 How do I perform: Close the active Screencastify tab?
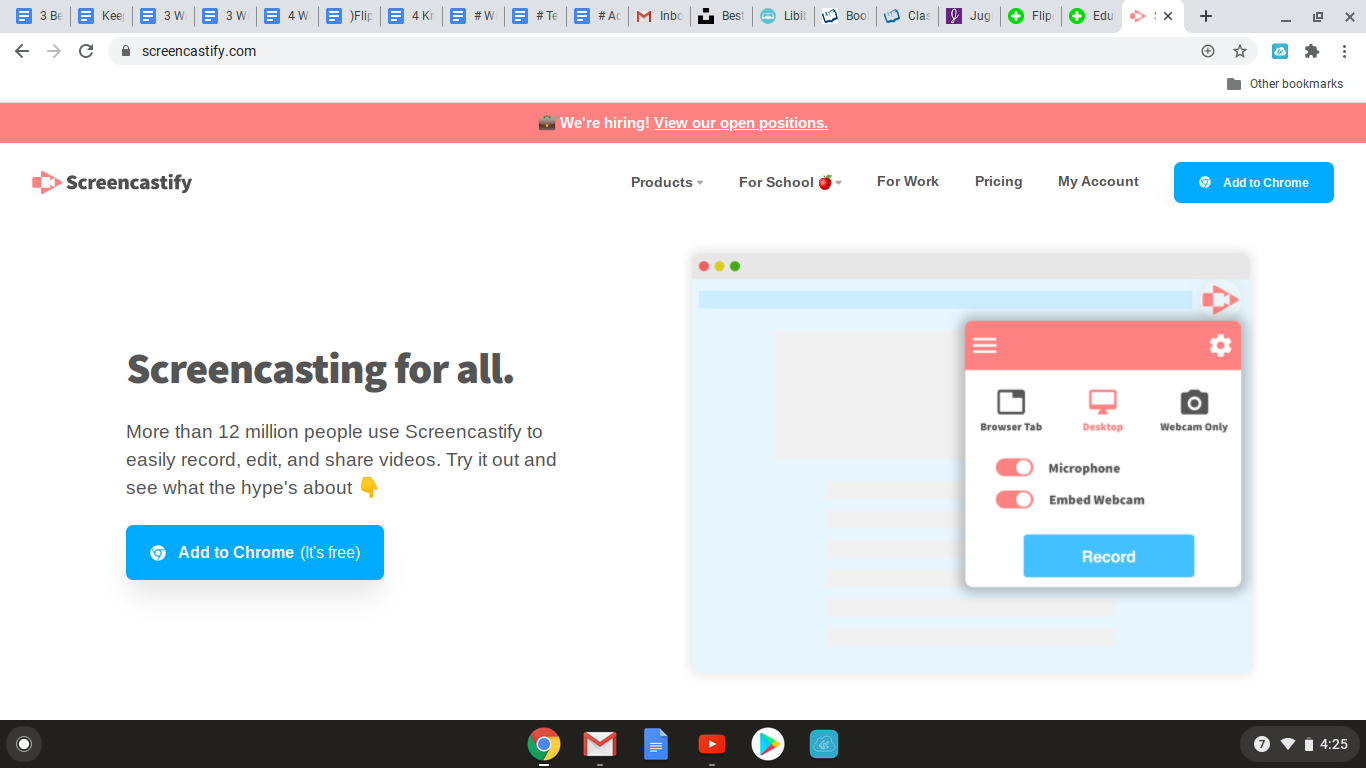tap(1168, 16)
